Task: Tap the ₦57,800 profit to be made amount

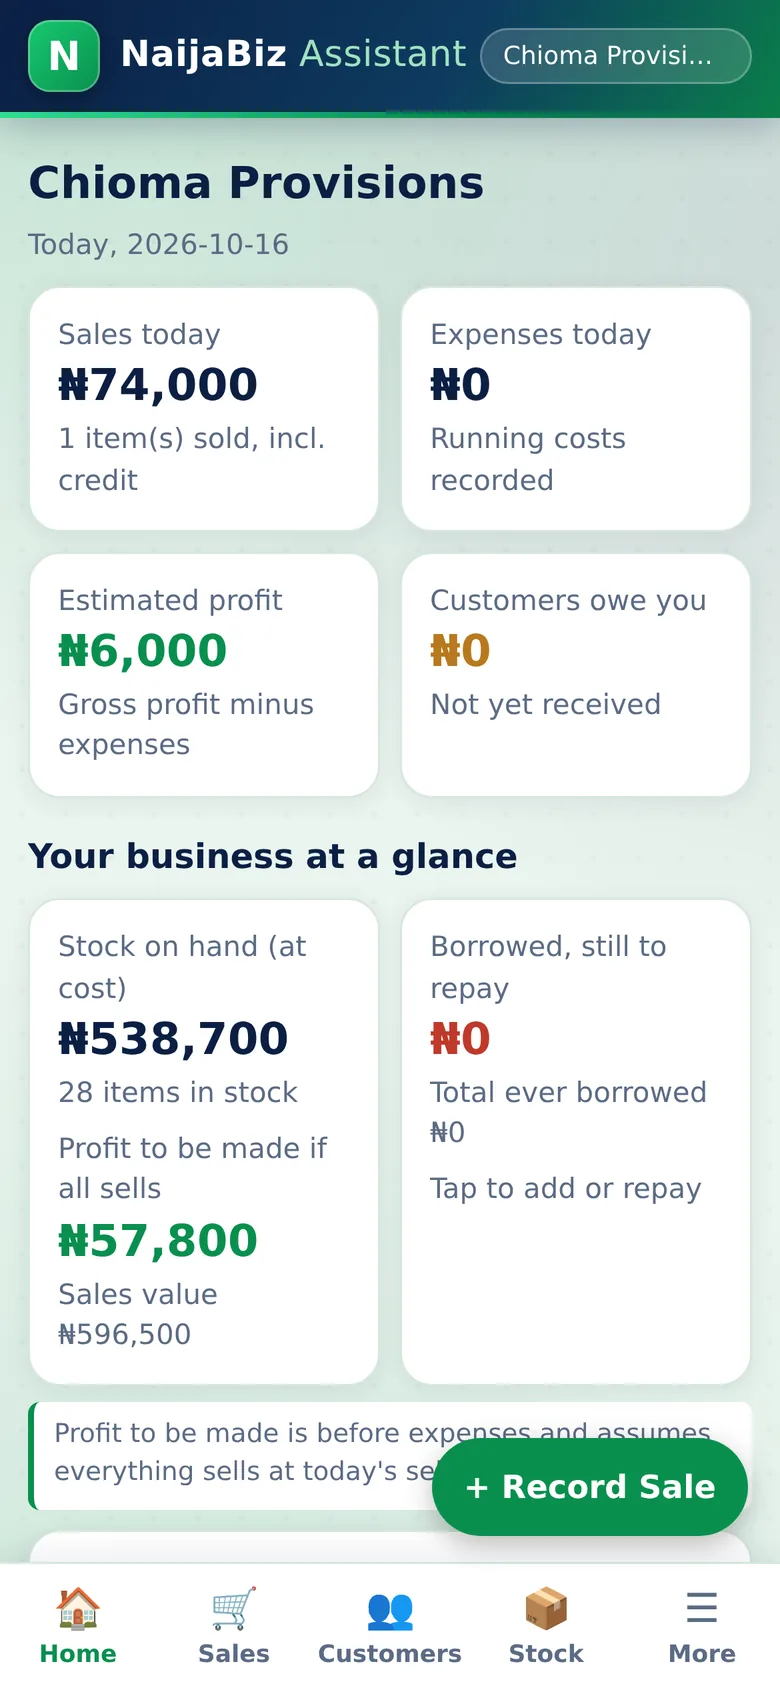Action: point(158,1241)
